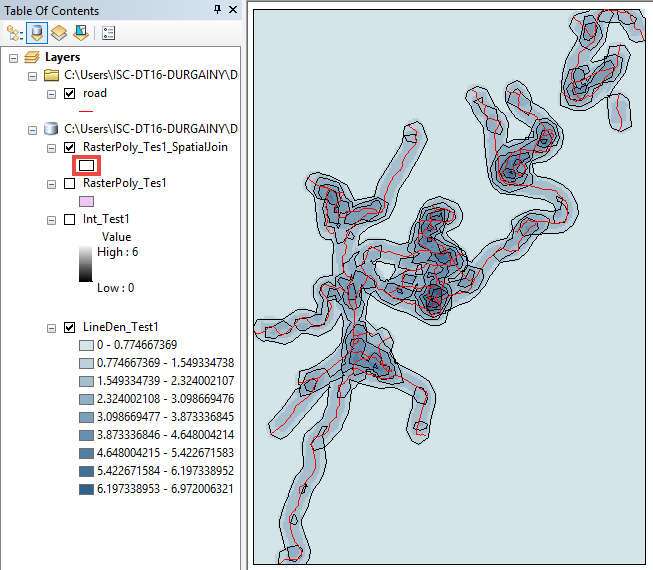
Task: Collapse the road layer legend
Action: pyautogui.click(x=51, y=95)
